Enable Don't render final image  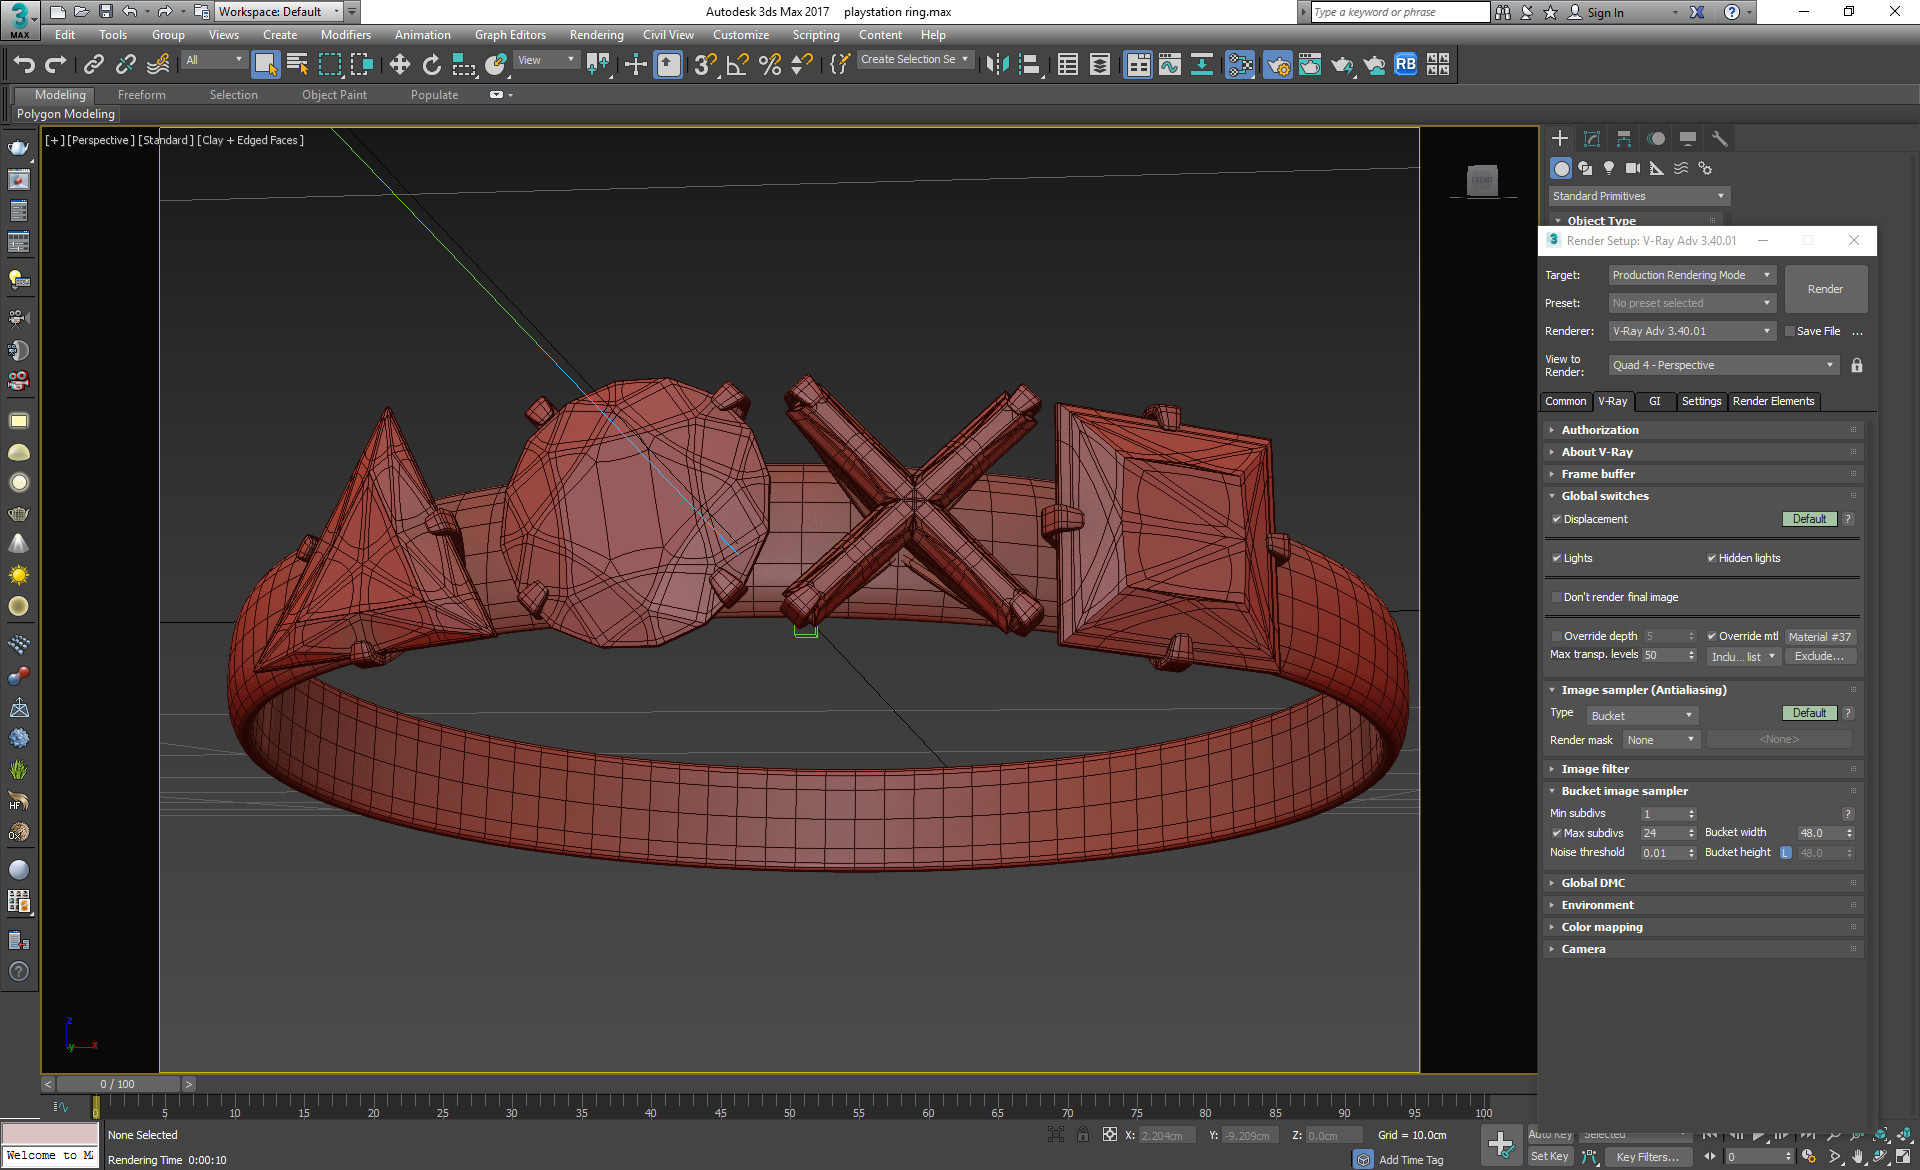point(1556,598)
